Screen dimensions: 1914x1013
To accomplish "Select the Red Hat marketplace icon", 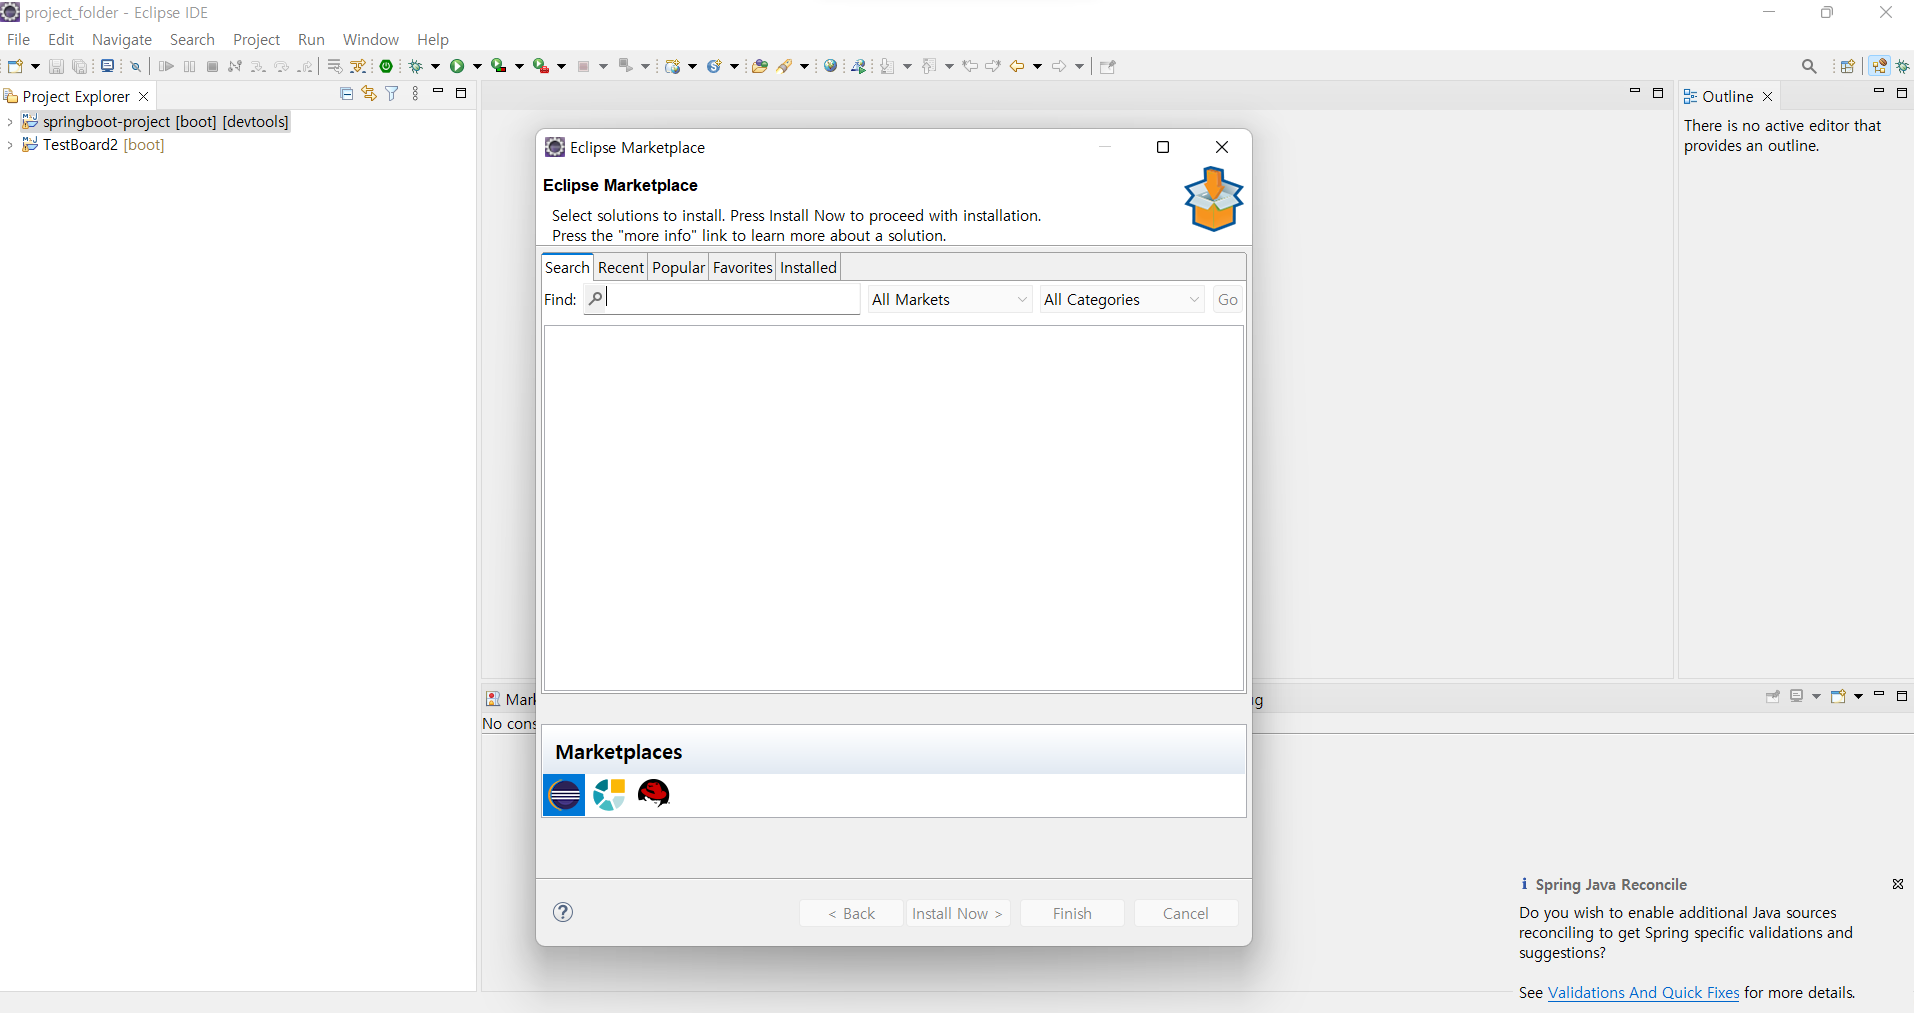I will click(x=653, y=794).
